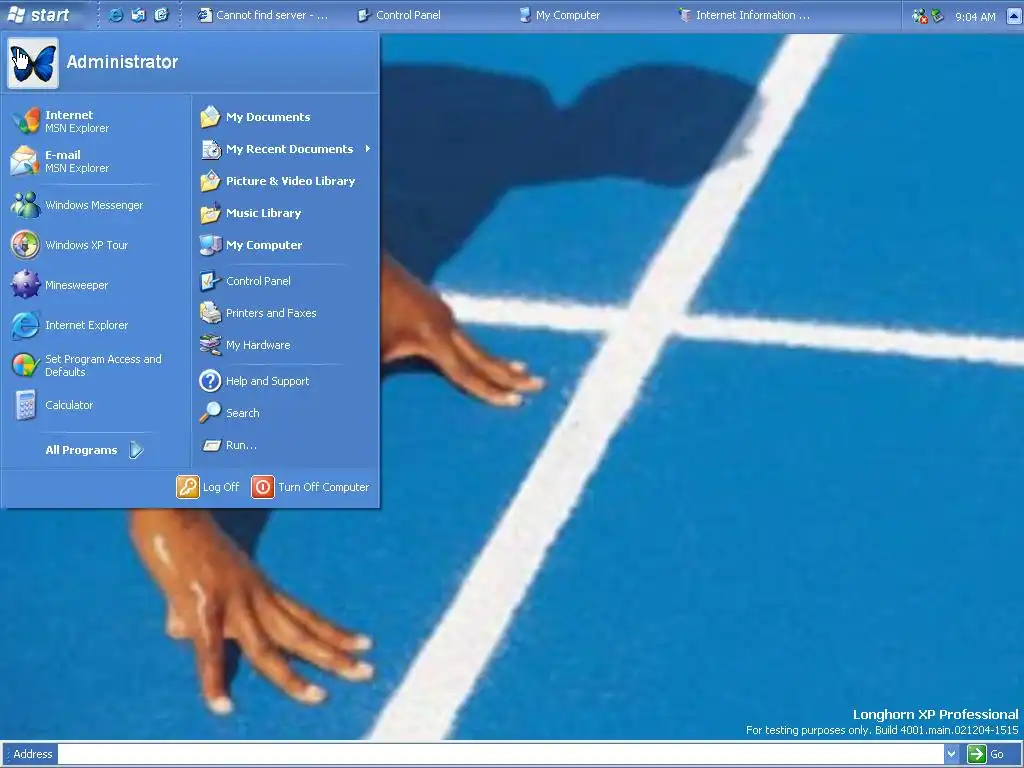This screenshot has width=1024, height=768.
Task: Click third quick launch icon
Action: 161,15
